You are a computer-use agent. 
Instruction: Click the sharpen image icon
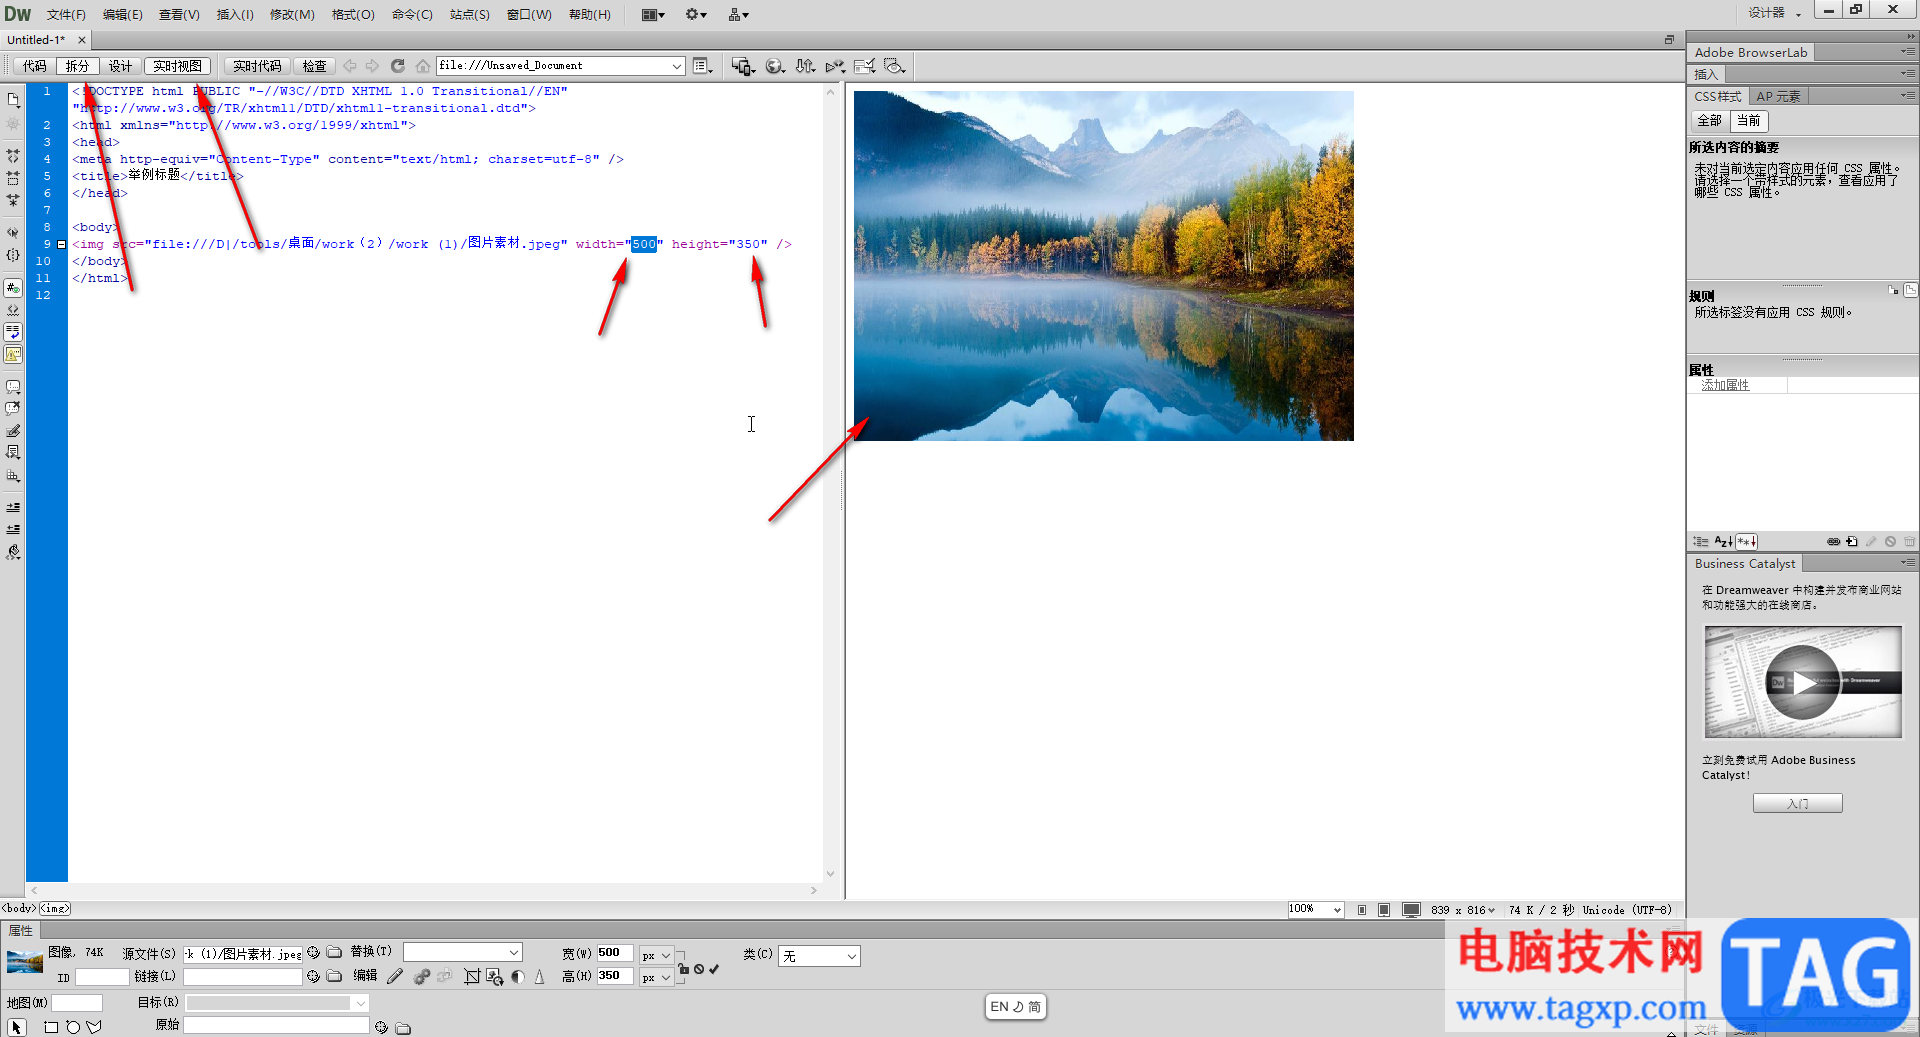(540, 977)
